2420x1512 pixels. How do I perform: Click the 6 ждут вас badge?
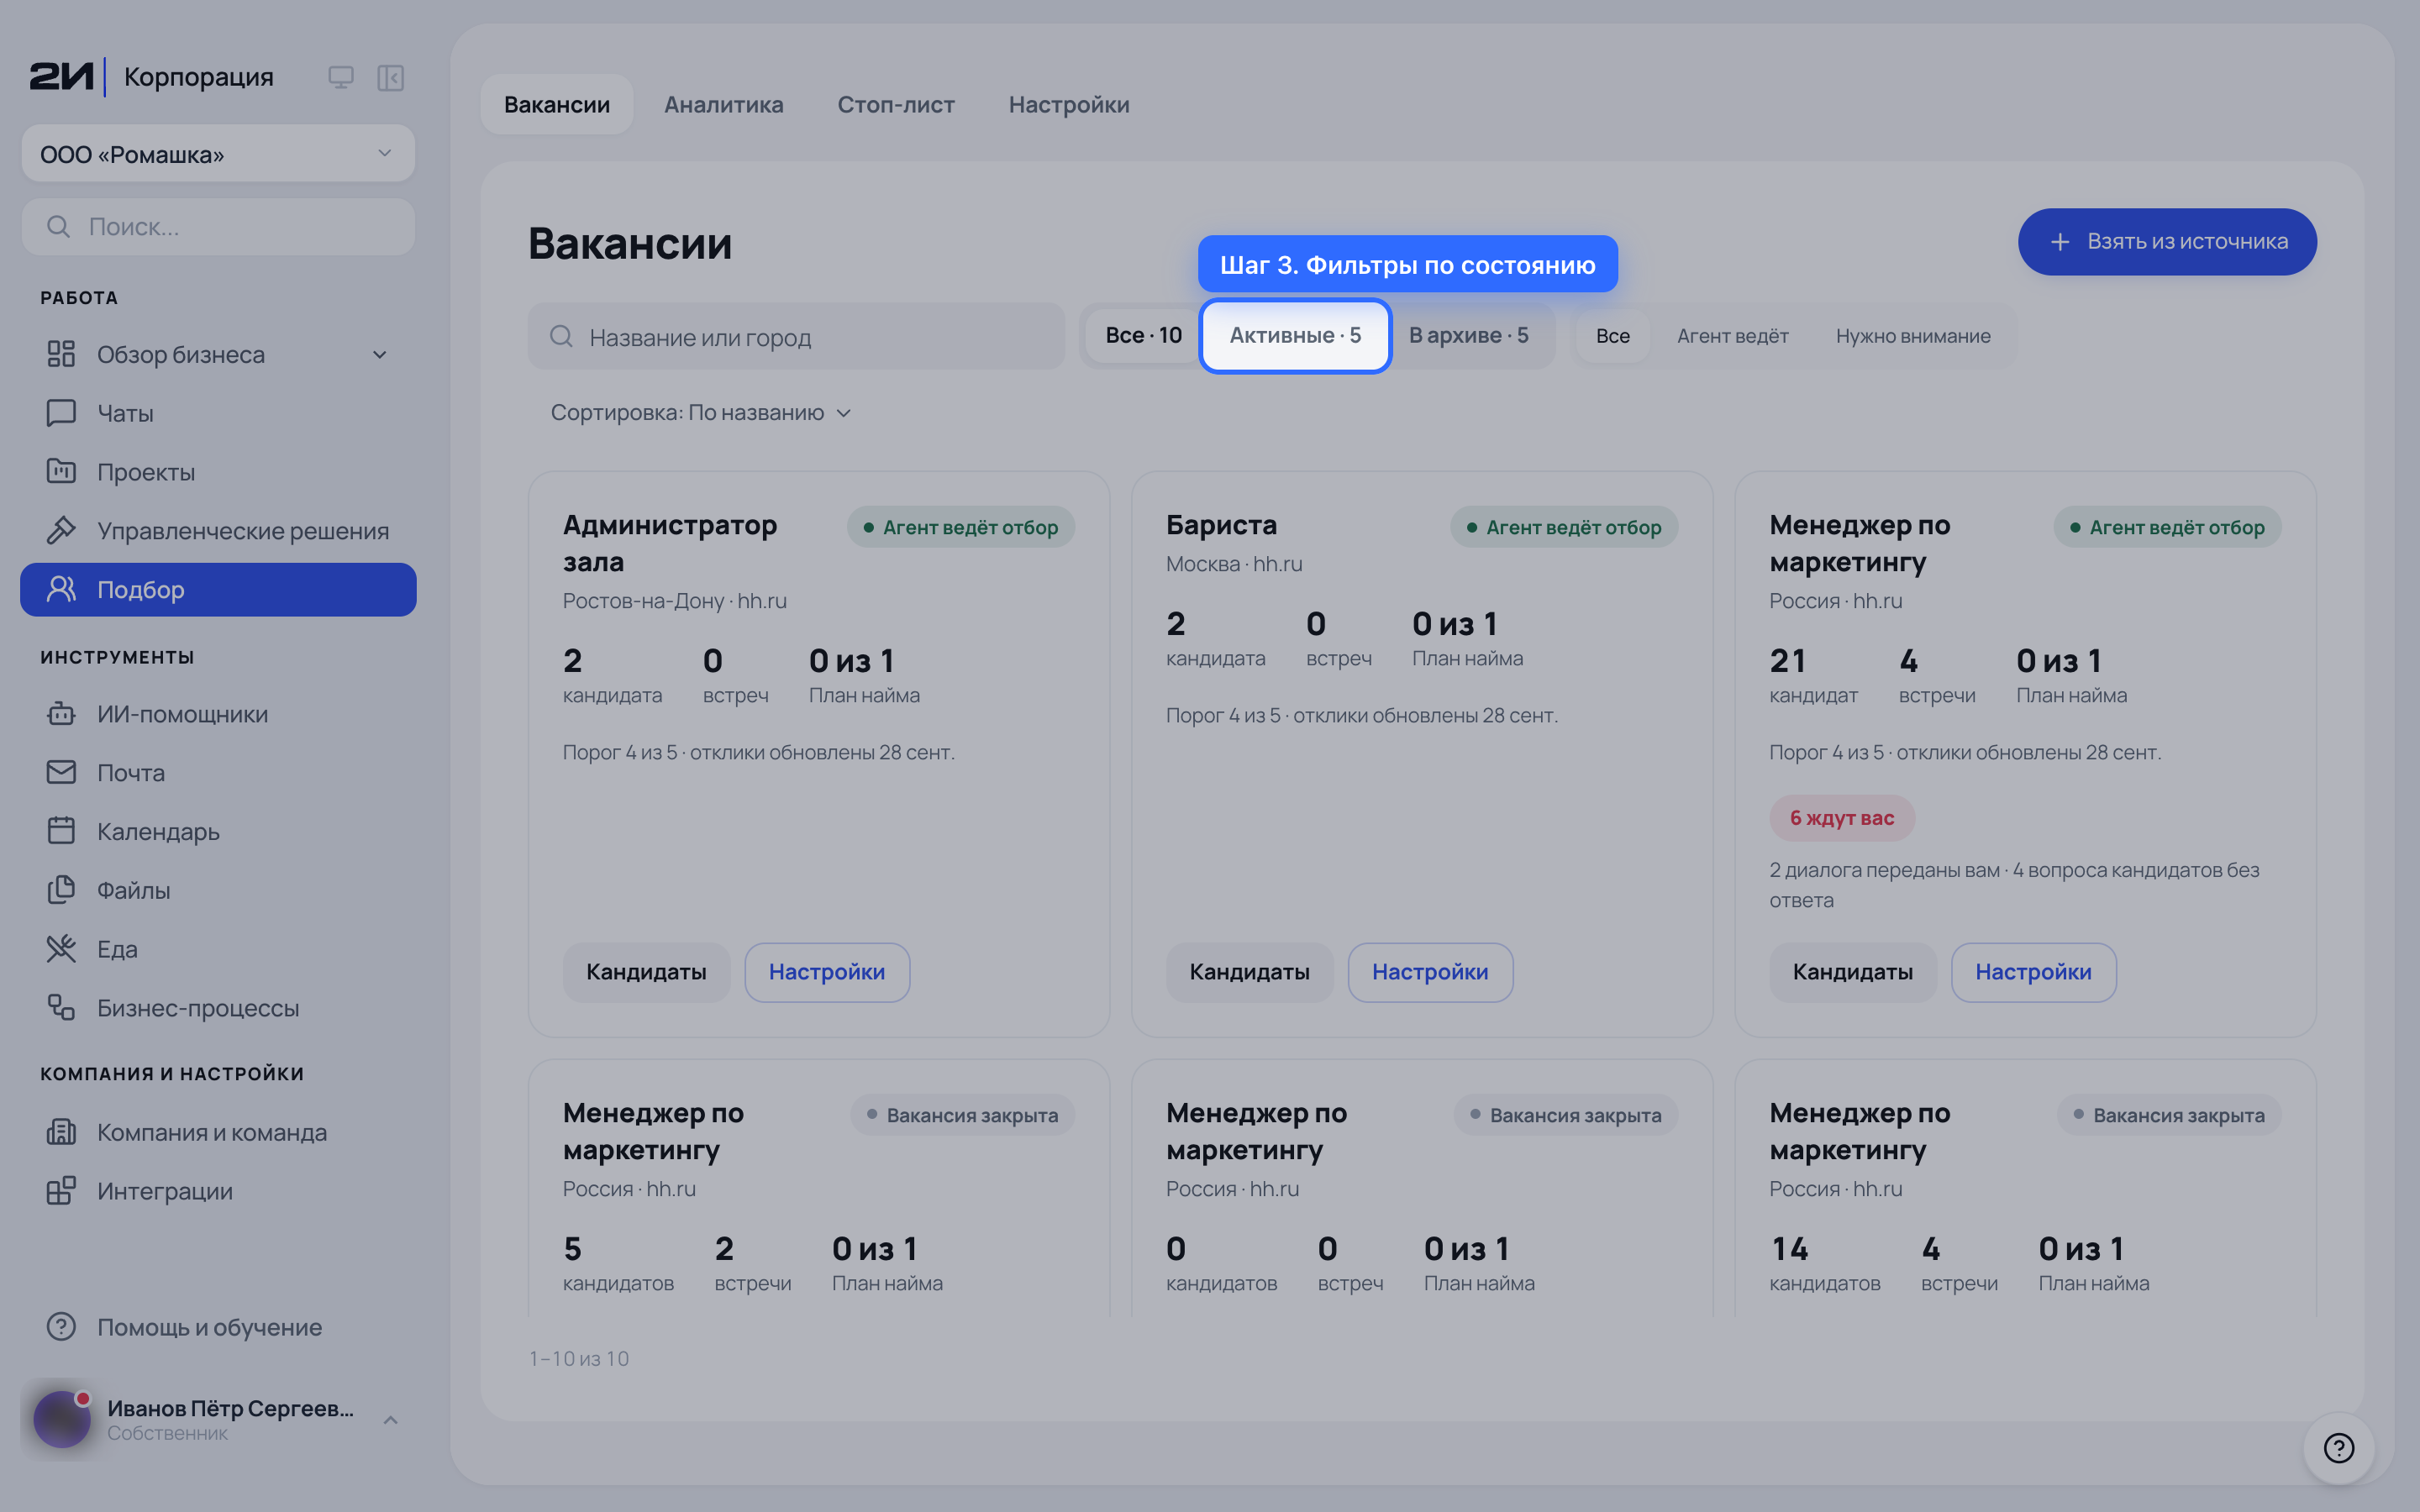click(x=1841, y=818)
